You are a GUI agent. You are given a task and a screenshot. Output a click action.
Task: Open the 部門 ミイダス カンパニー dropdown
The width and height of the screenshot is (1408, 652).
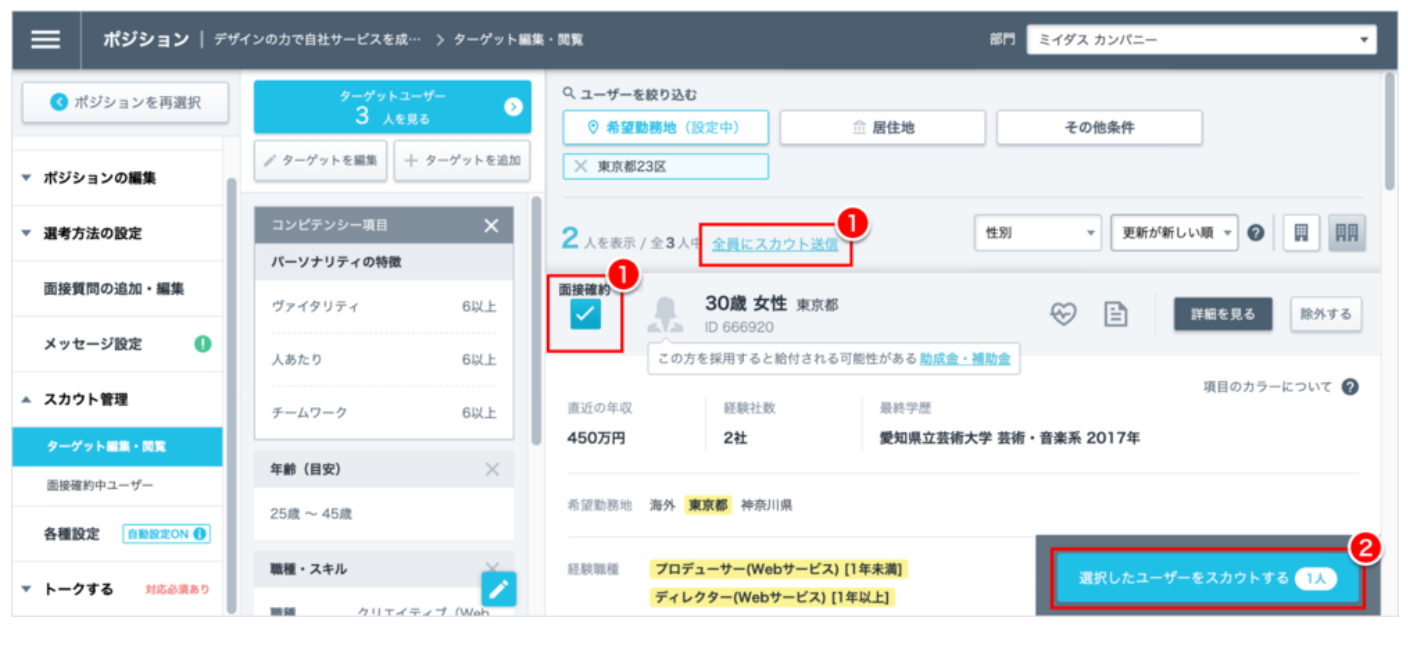pos(1202,39)
